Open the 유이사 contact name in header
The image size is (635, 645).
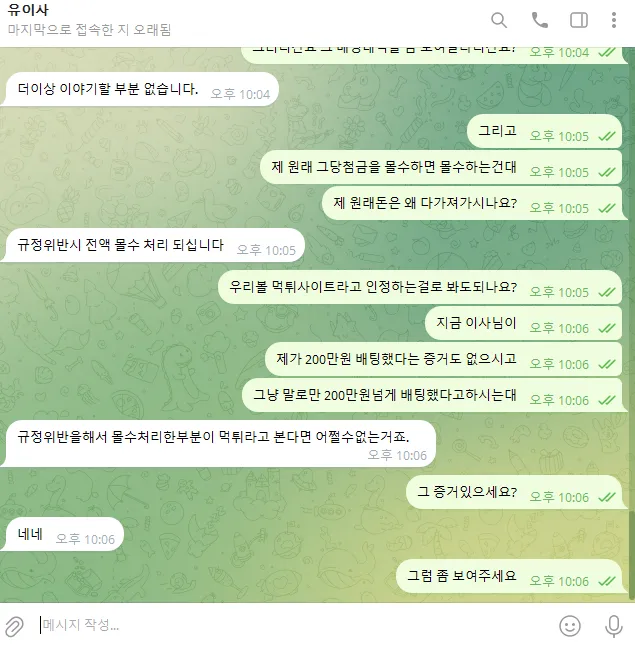coord(28,10)
